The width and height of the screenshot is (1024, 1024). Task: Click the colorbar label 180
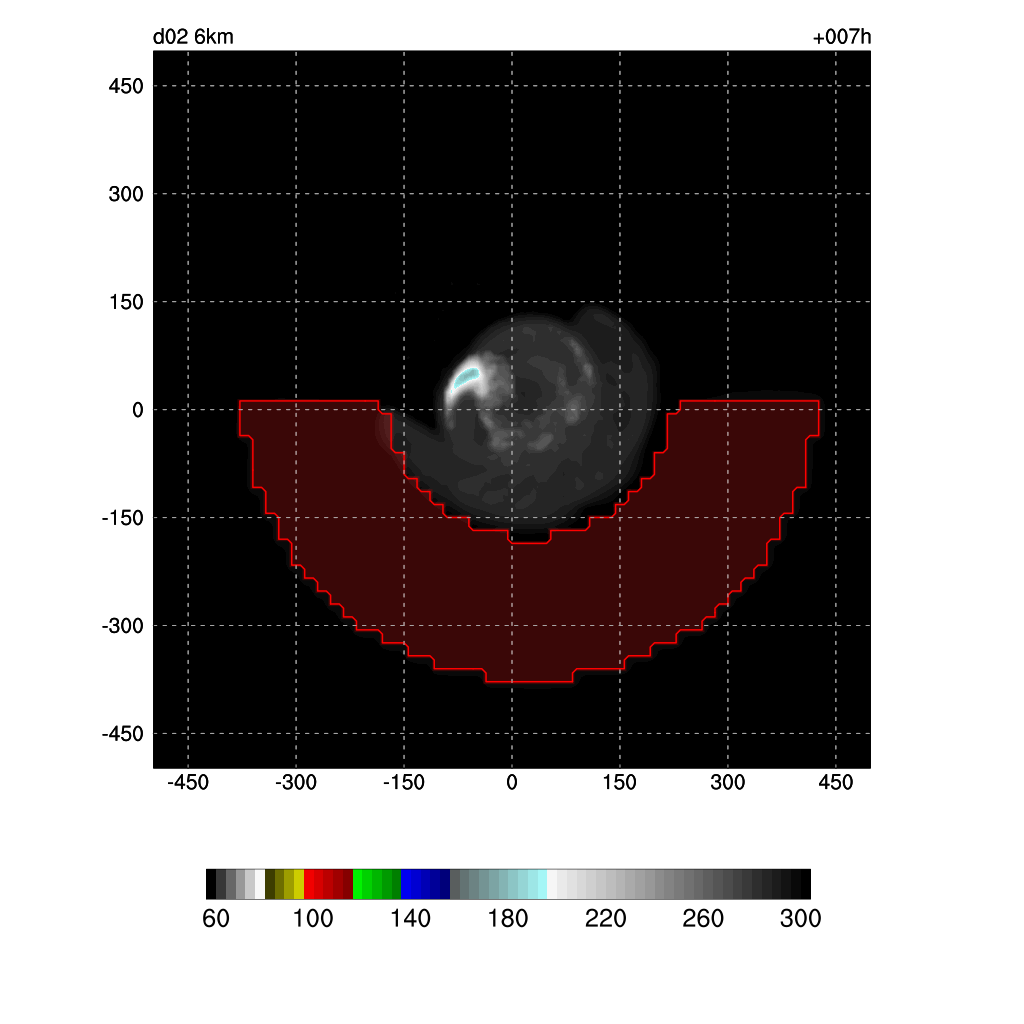(507, 918)
